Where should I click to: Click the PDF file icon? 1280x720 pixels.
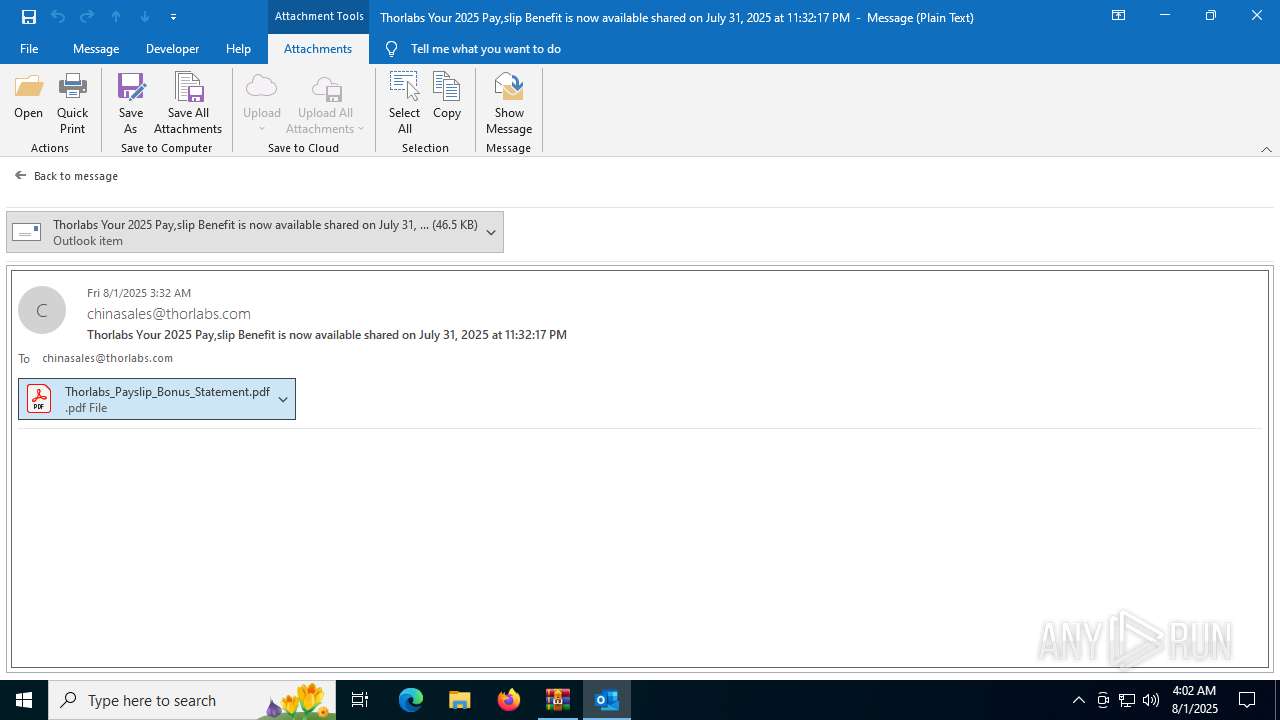tap(39, 399)
